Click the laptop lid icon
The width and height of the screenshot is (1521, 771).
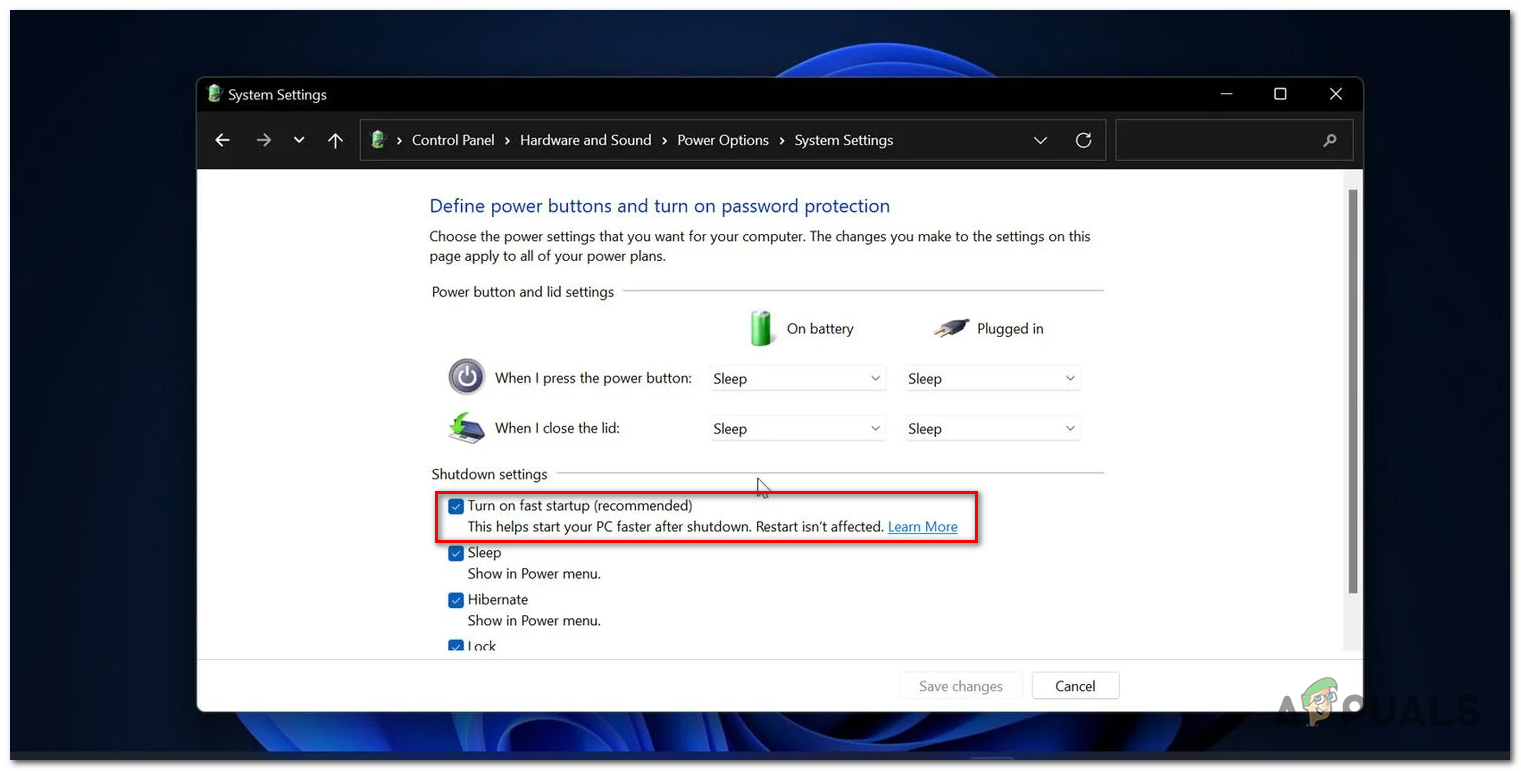point(464,427)
